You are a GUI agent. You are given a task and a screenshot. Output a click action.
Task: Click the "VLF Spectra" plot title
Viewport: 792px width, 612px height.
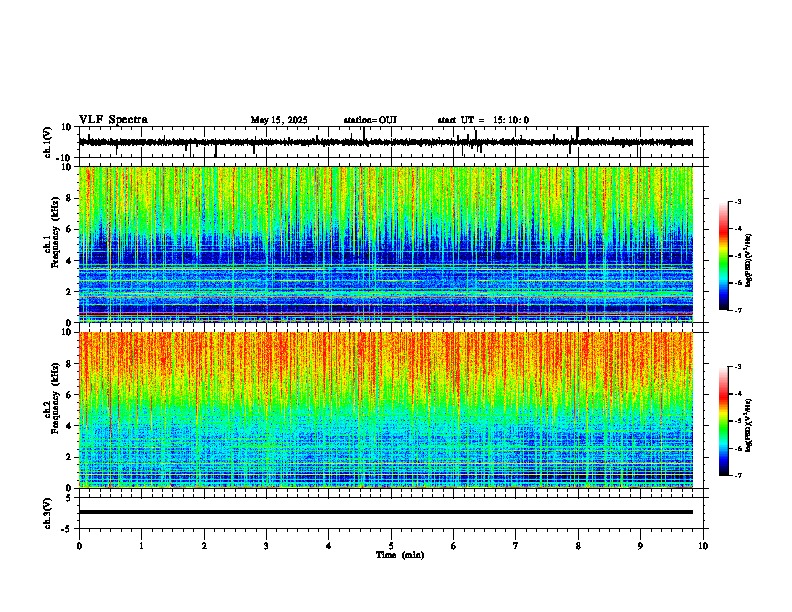tap(113, 120)
